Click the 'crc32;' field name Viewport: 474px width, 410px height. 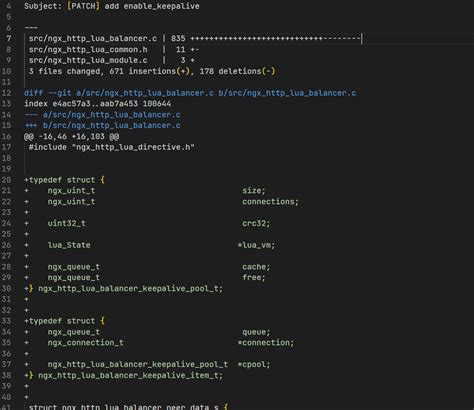(256, 223)
